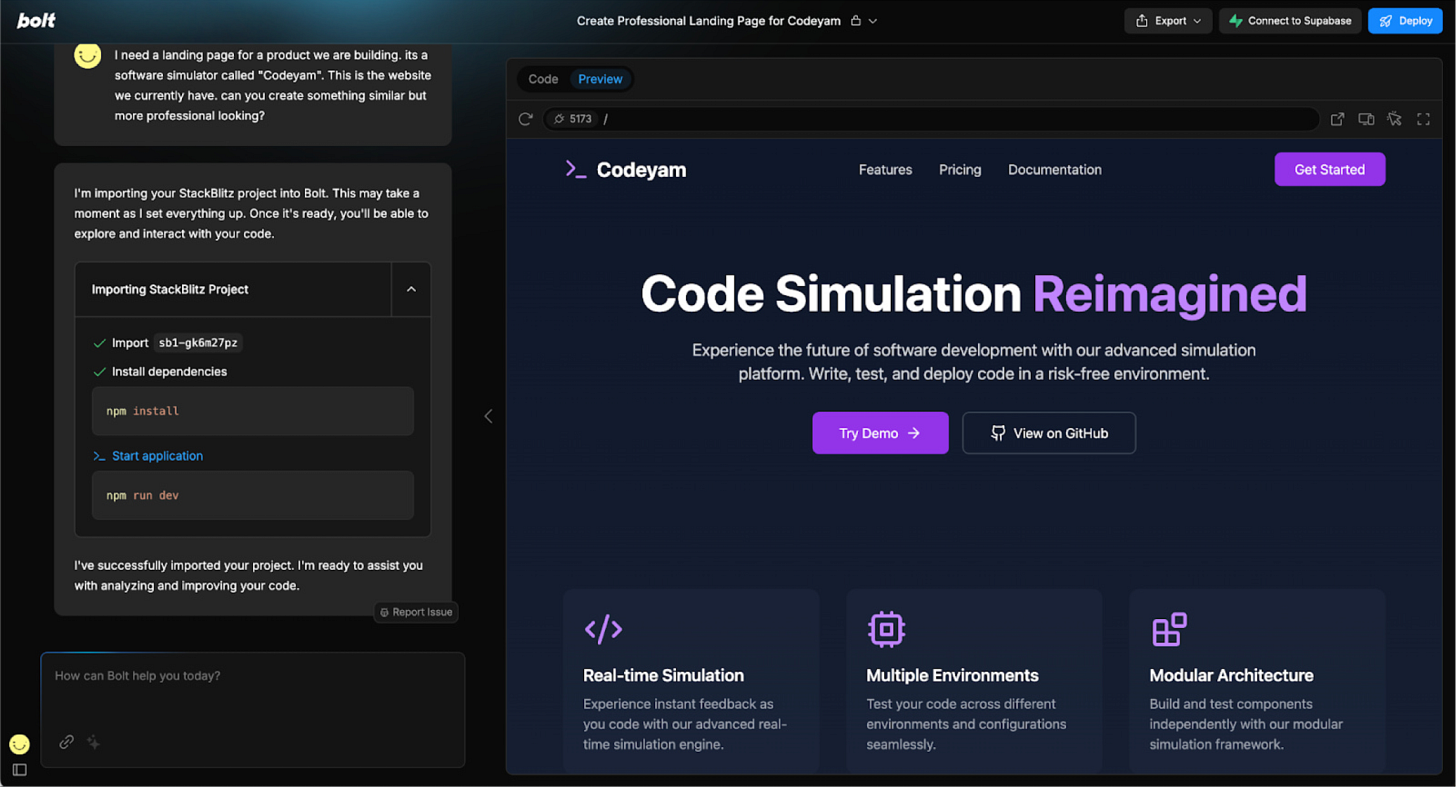Click View on GitHub button

coord(1049,433)
